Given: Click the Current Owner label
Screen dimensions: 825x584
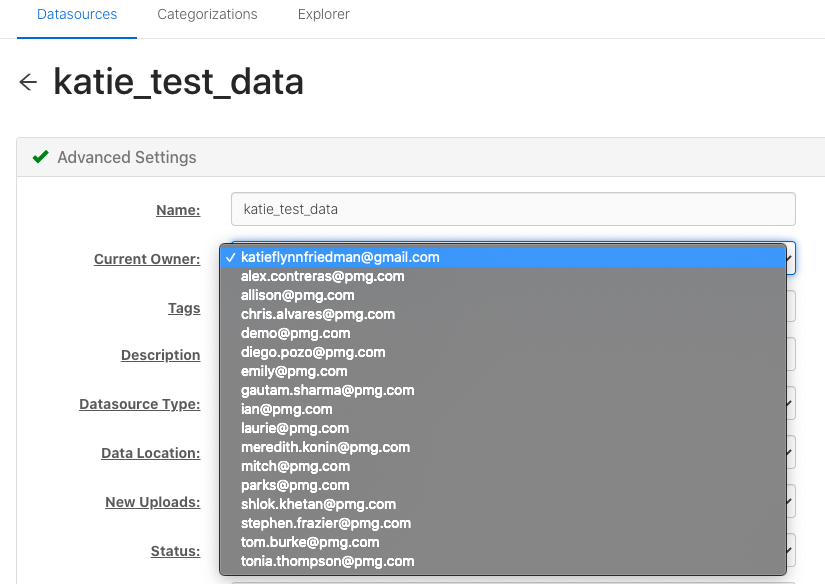Looking at the screenshot, I should [x=147, y=259].
